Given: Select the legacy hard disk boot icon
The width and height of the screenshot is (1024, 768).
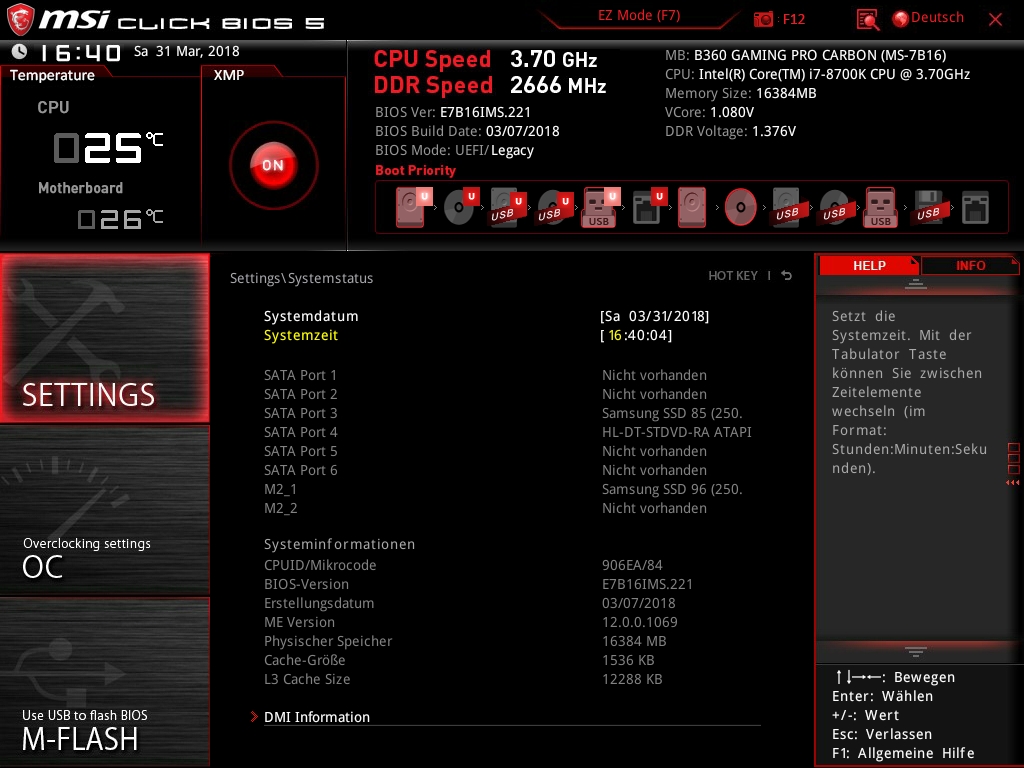Looking at the screenshot, I should tap(692, 207).
